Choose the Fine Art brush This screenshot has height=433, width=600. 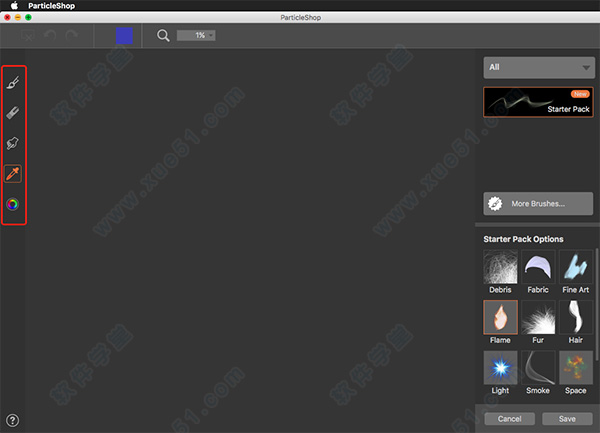coord(576,272)
